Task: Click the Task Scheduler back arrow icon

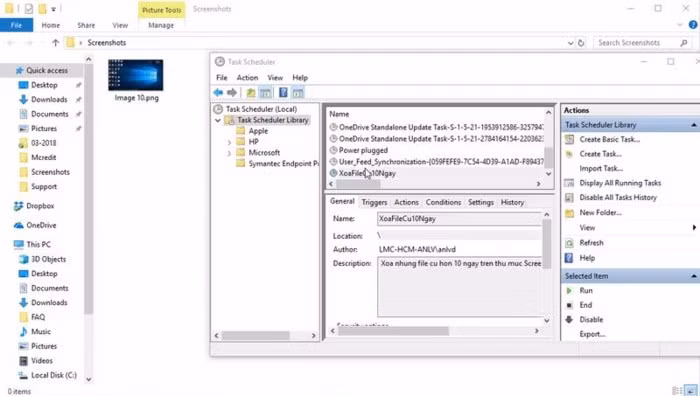Action: click(x=218, y=92)
